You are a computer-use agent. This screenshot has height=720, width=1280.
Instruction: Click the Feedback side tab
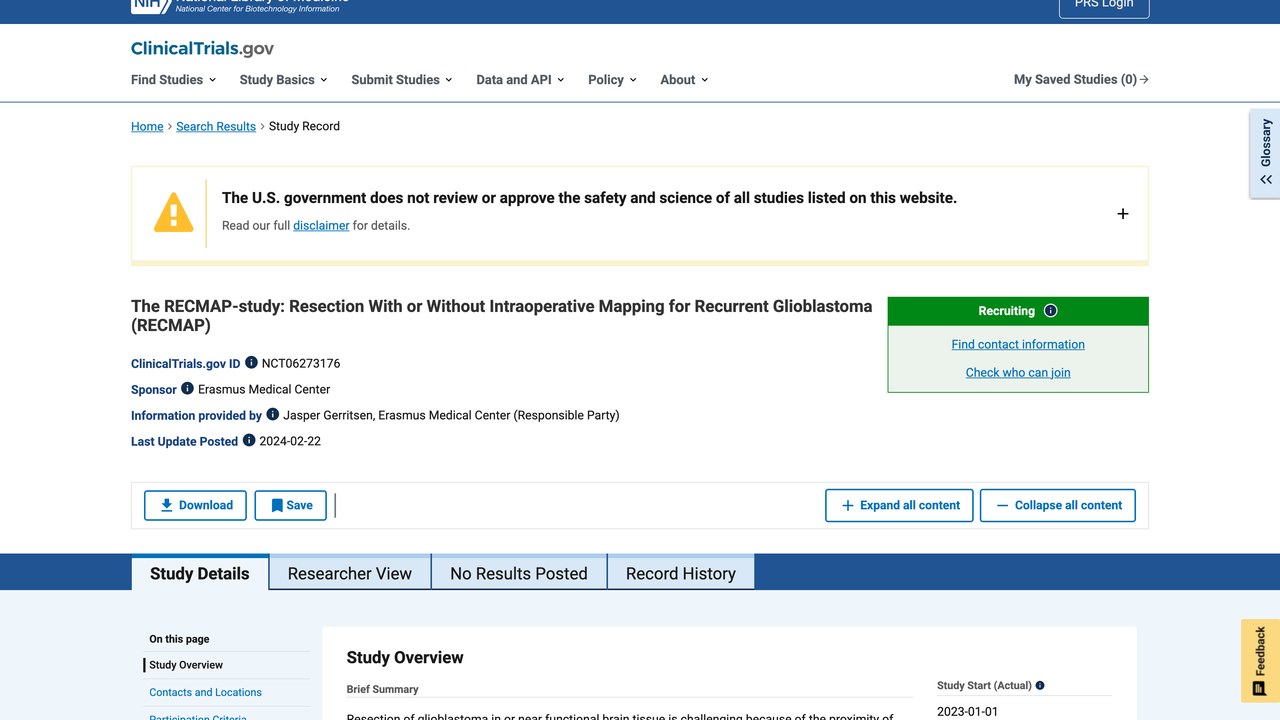pos(1260,661)
